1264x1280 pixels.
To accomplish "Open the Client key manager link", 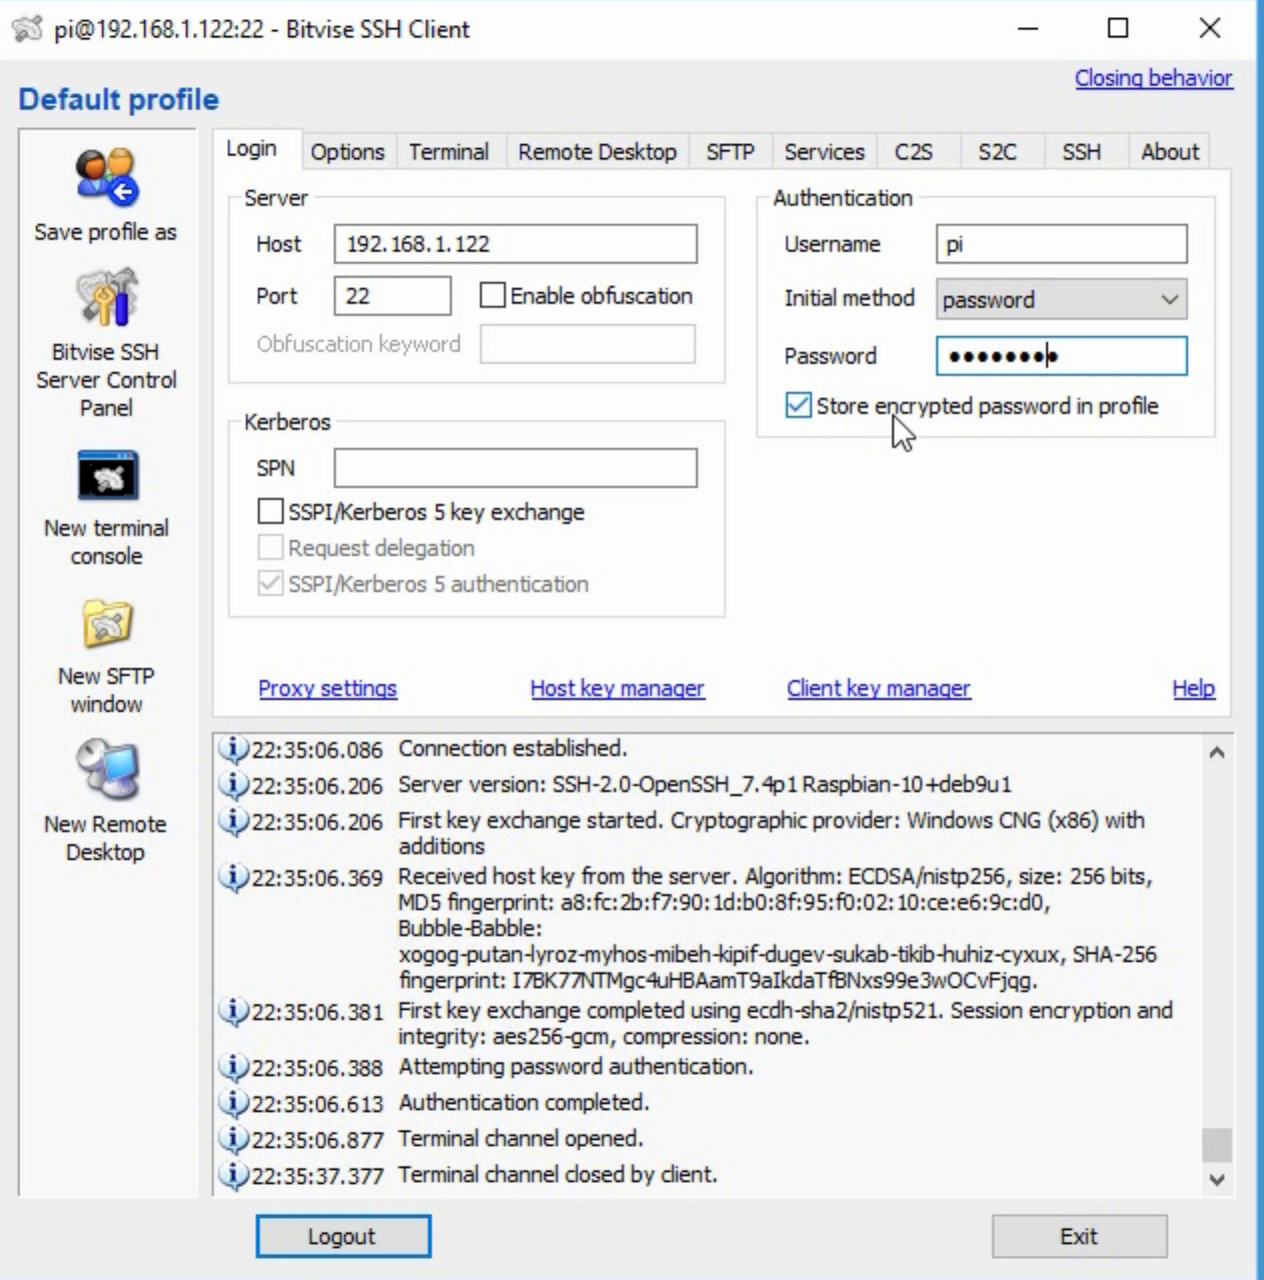I will click(878, 688).
